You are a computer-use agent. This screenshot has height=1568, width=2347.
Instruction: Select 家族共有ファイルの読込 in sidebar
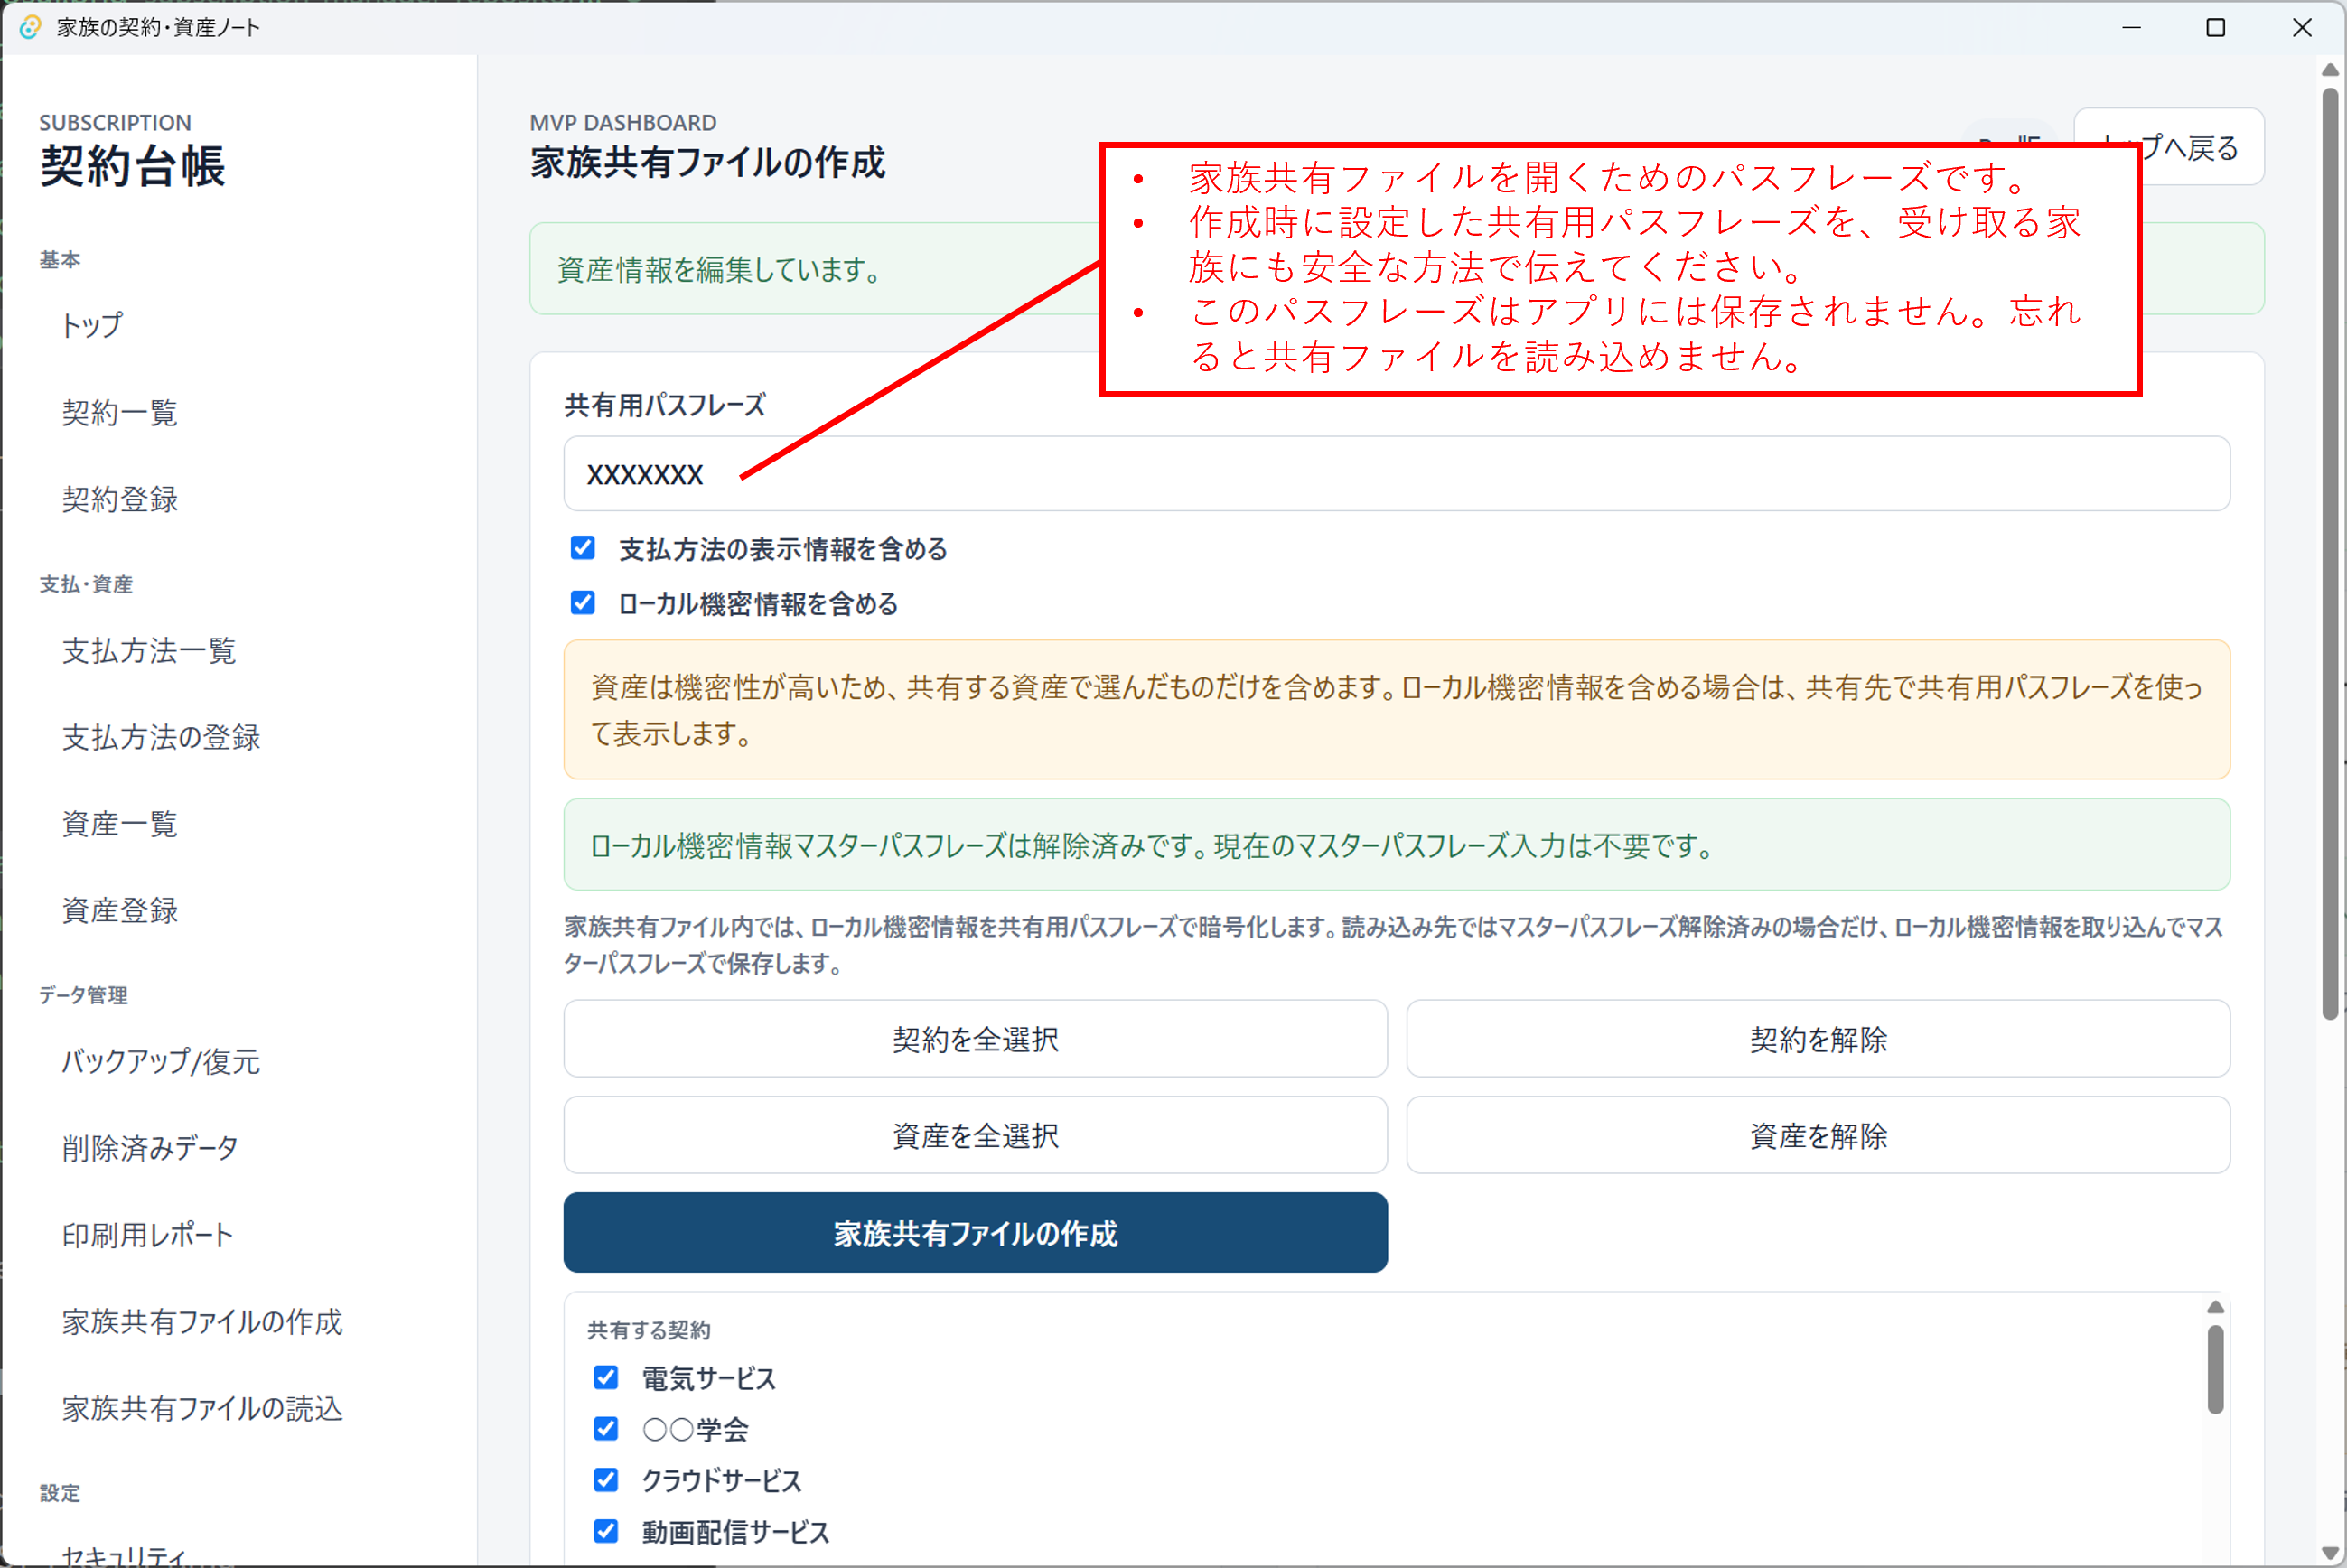pos(202,1408)
